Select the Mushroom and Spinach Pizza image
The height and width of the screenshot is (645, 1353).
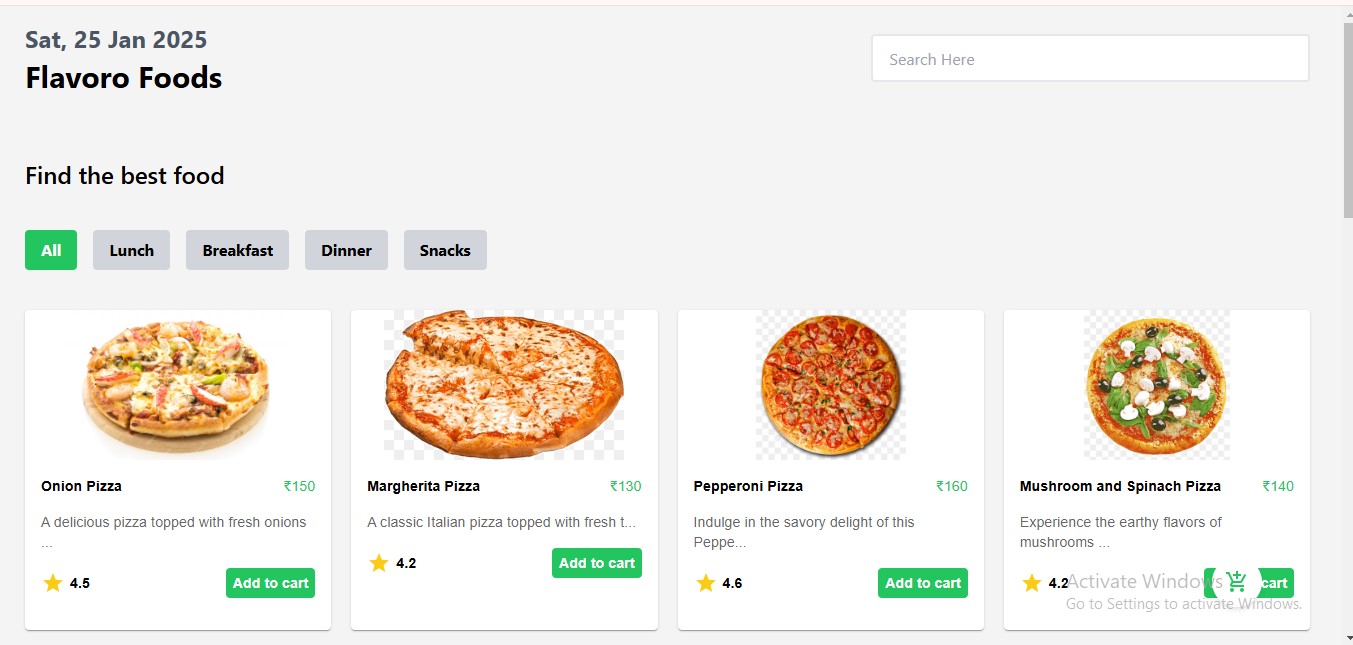click(1157, 385)
